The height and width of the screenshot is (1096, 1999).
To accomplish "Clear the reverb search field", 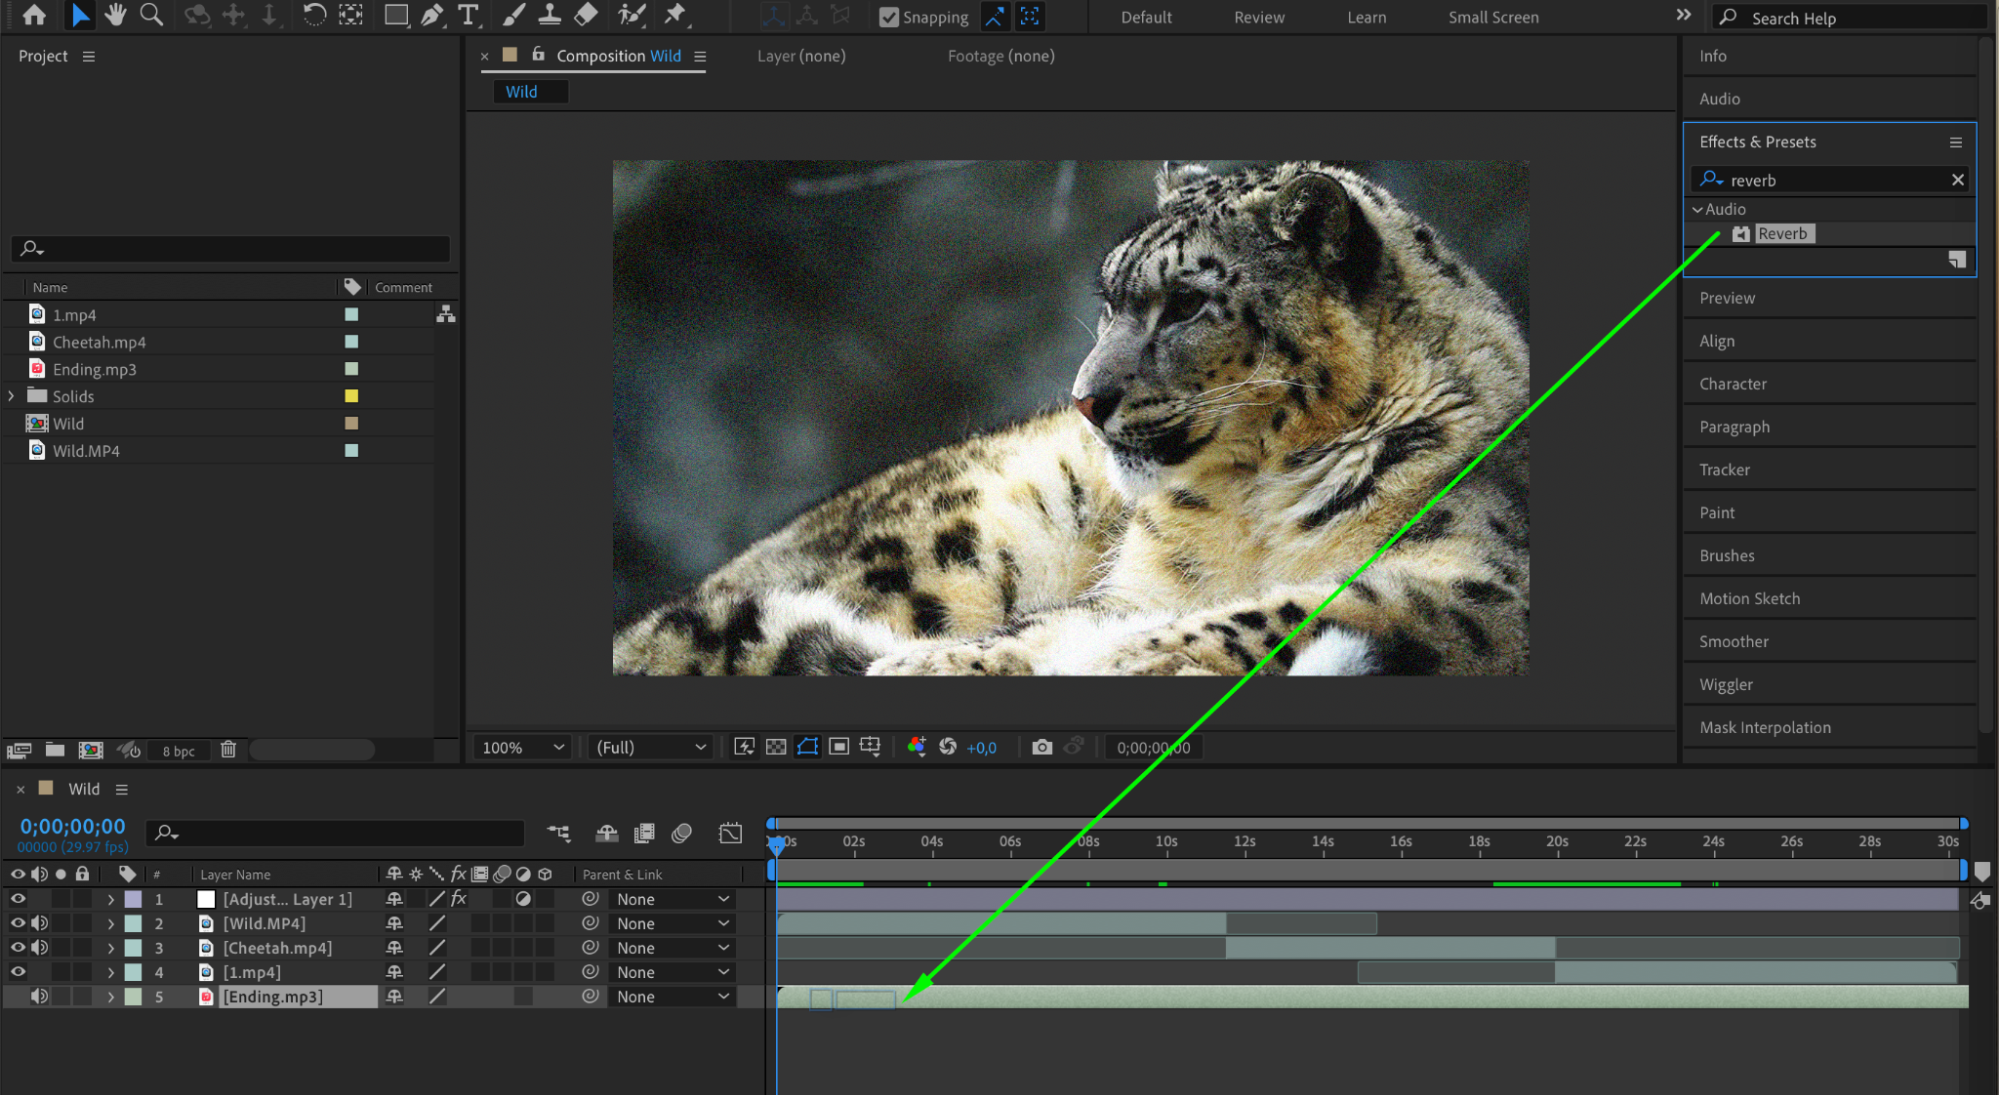I will [x=1957, y=180].
